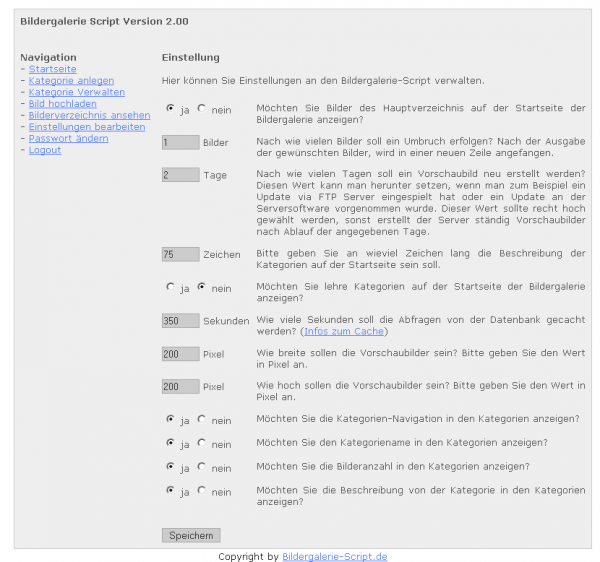Open the Kategorie anlegen link
600x562 pixels.
(x=71, y=81)
